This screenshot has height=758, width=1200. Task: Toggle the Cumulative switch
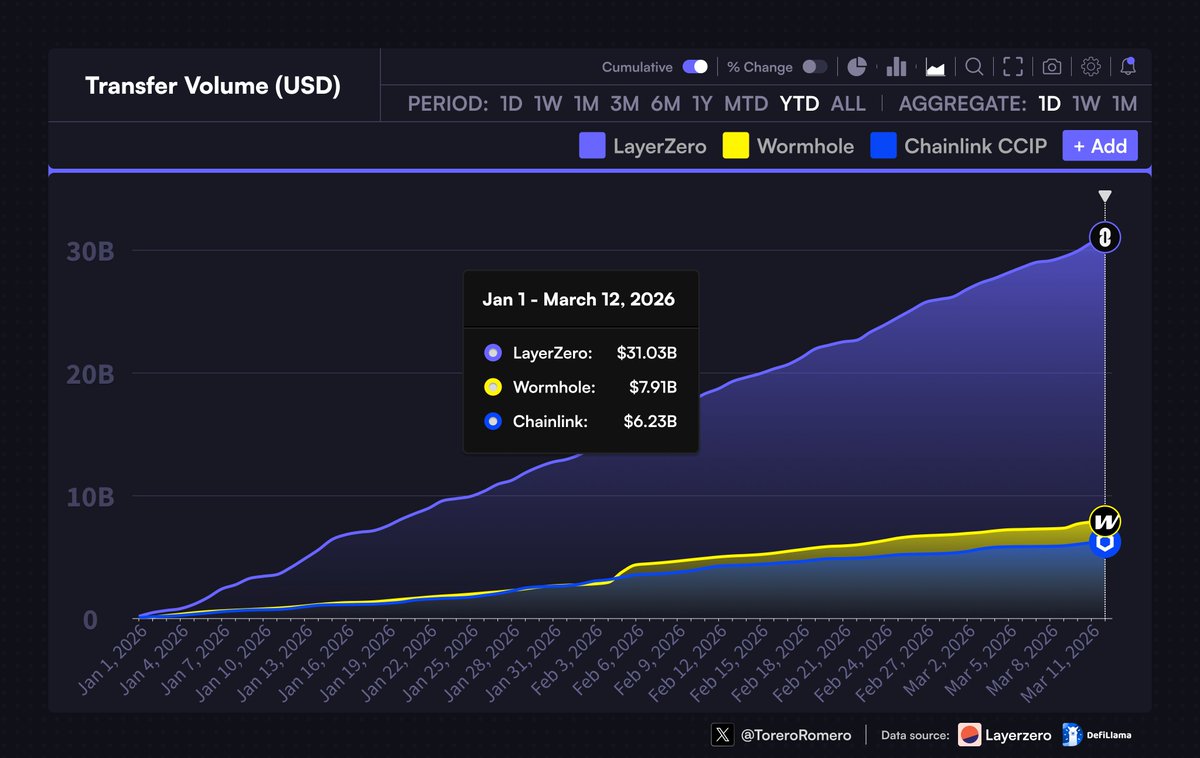click(x=695, y=67)
